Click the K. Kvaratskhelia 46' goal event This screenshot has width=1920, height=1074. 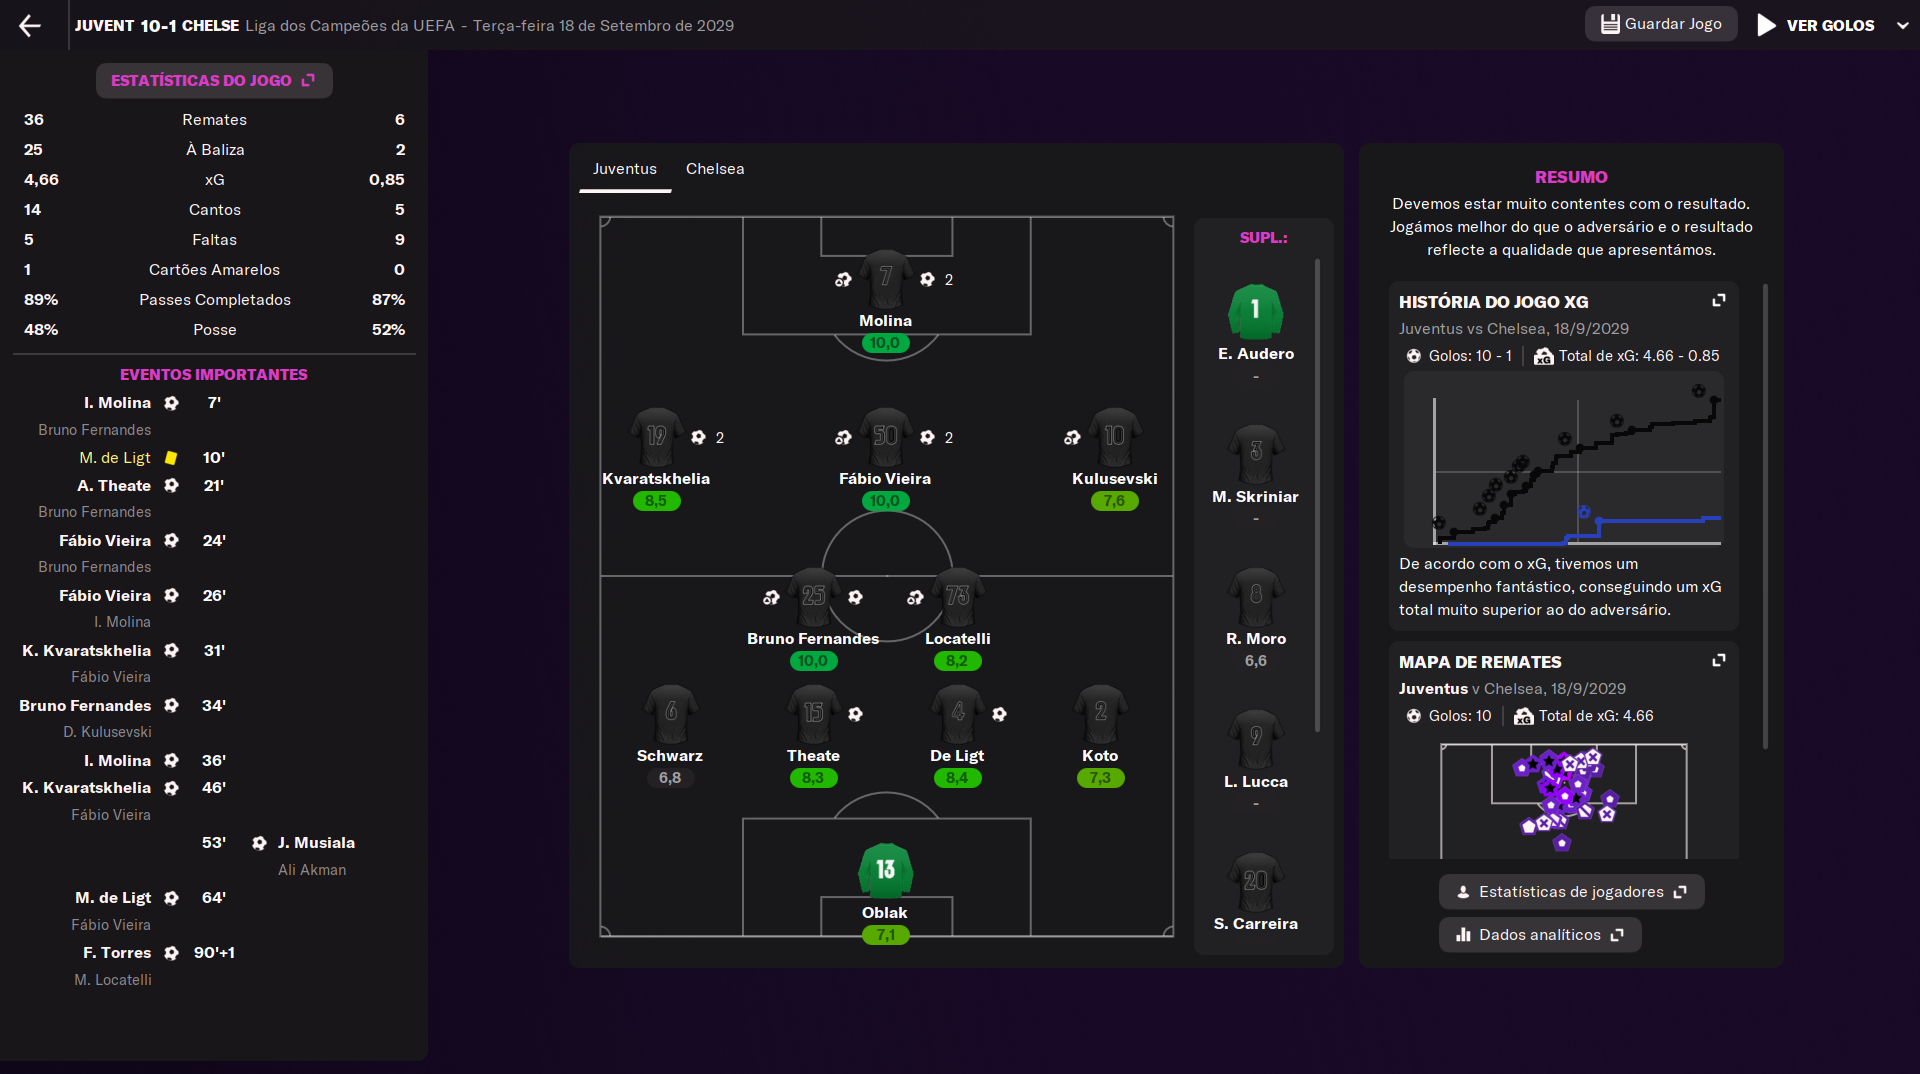pos(123,788)
